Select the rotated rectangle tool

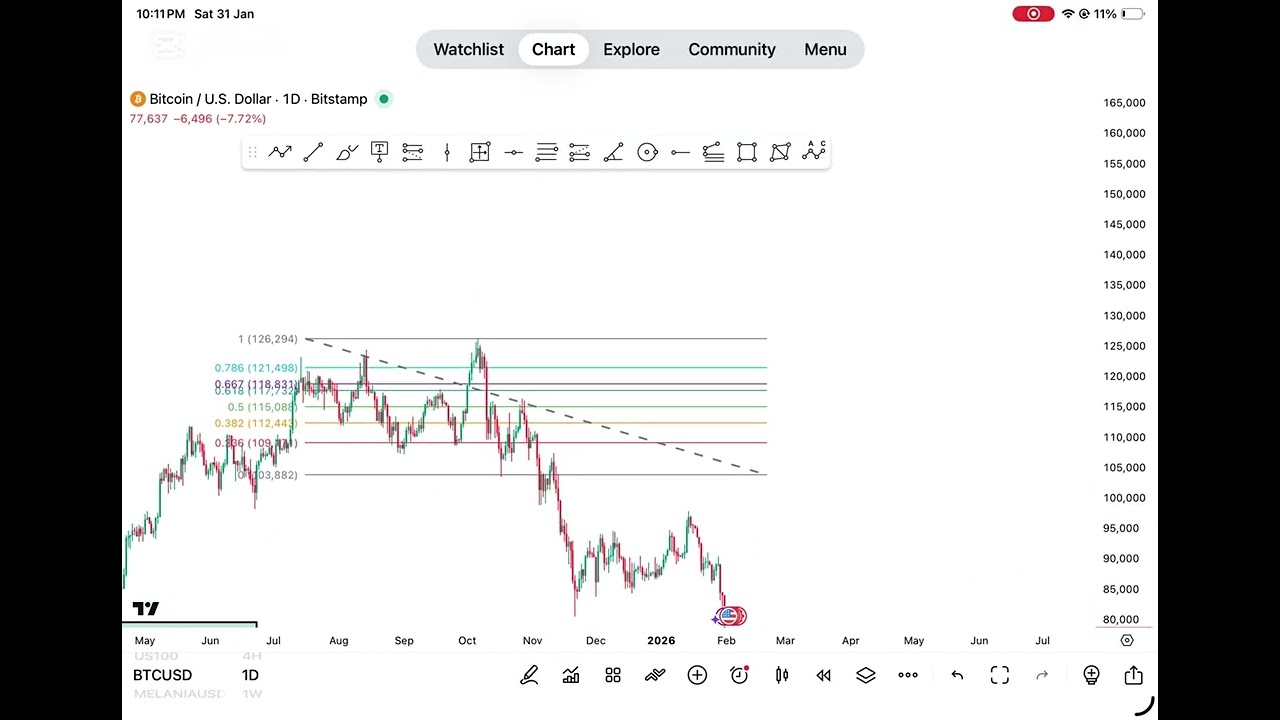(780, 152)
